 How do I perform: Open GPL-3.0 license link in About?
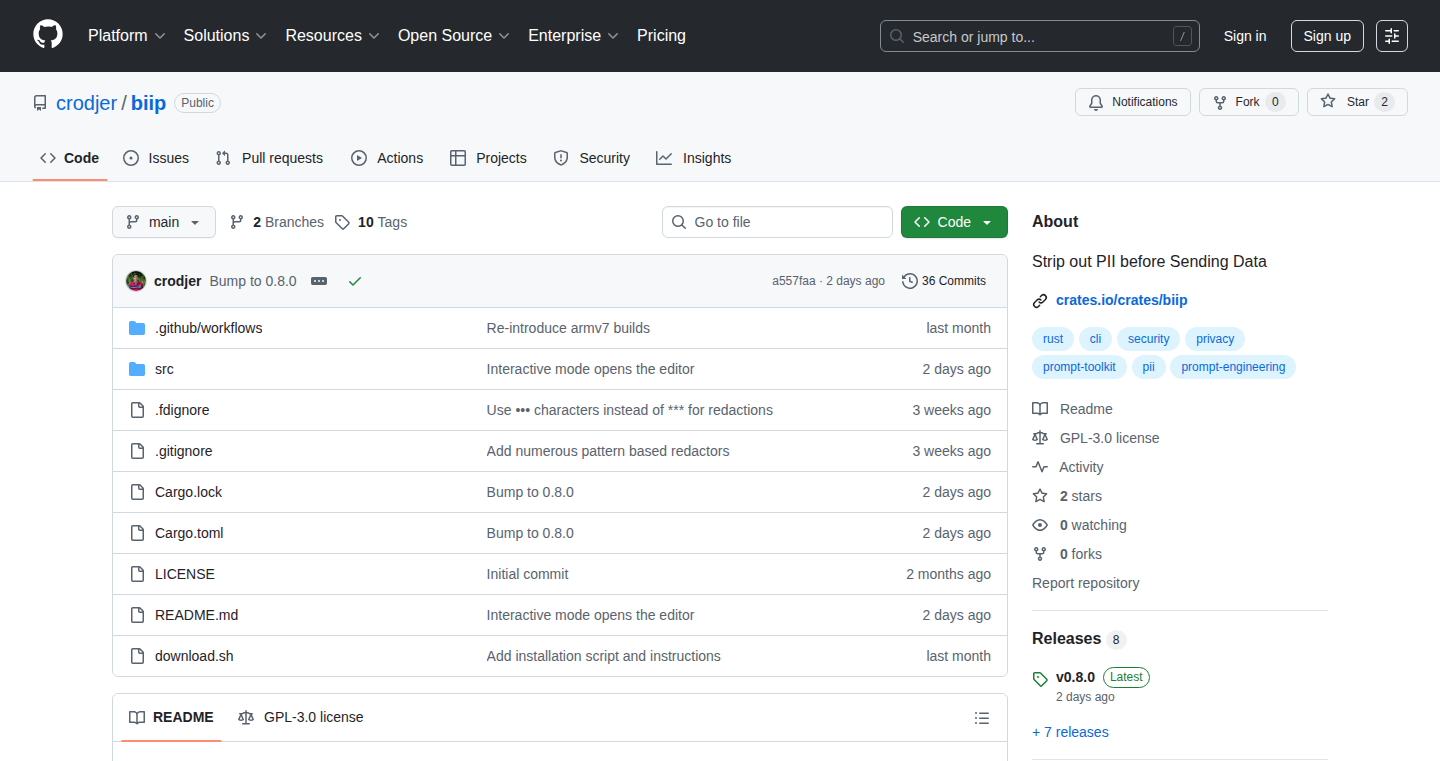(1097, 438)
